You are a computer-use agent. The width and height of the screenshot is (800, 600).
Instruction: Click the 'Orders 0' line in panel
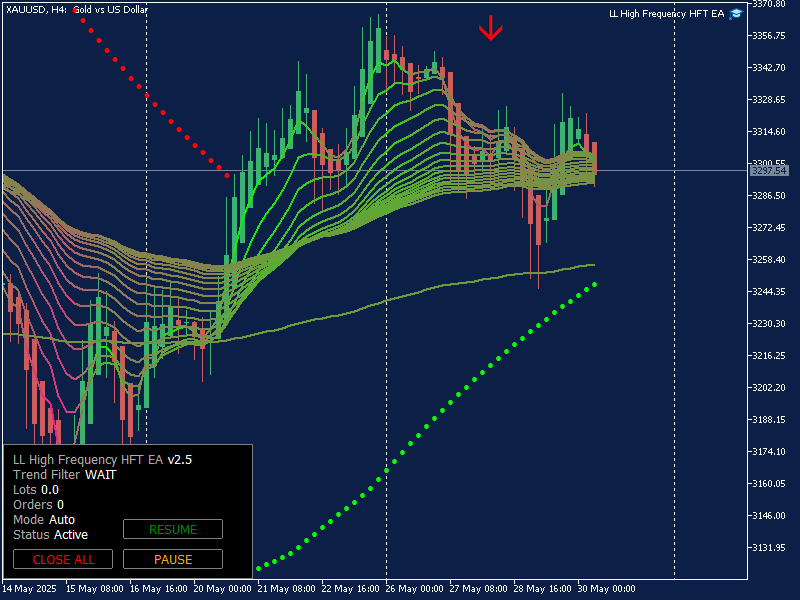click(x=38, y=505)
